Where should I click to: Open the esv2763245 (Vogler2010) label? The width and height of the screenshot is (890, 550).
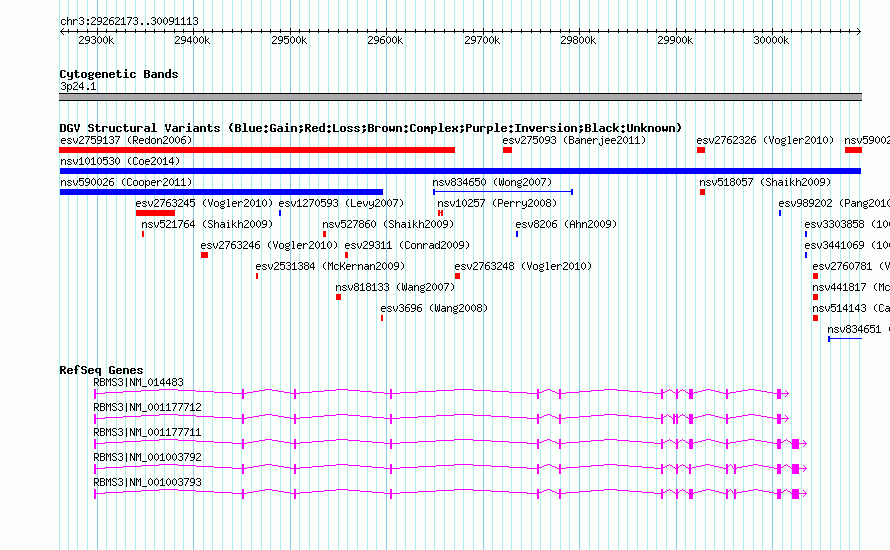pyautogui.click(x=204, y=203)
